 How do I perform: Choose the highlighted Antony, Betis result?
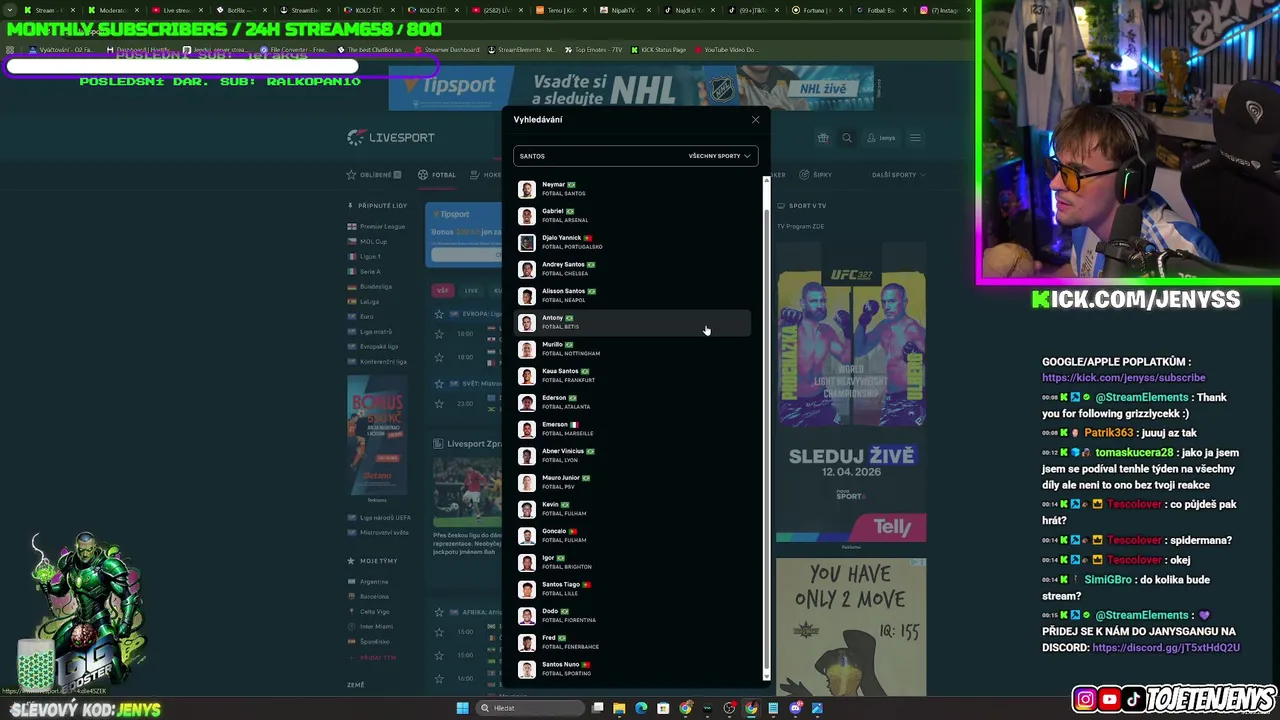tap(632, 322)
